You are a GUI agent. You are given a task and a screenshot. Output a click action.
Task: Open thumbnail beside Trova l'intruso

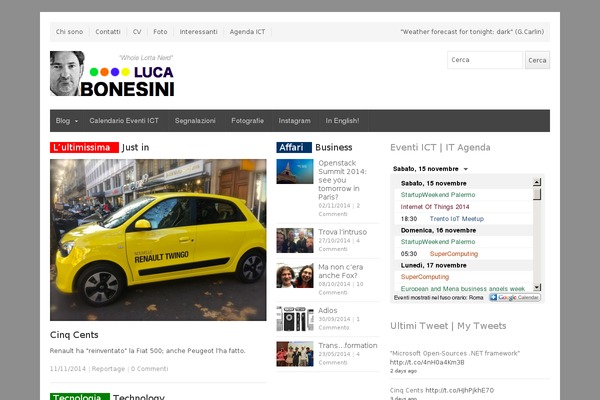(295, 240)
